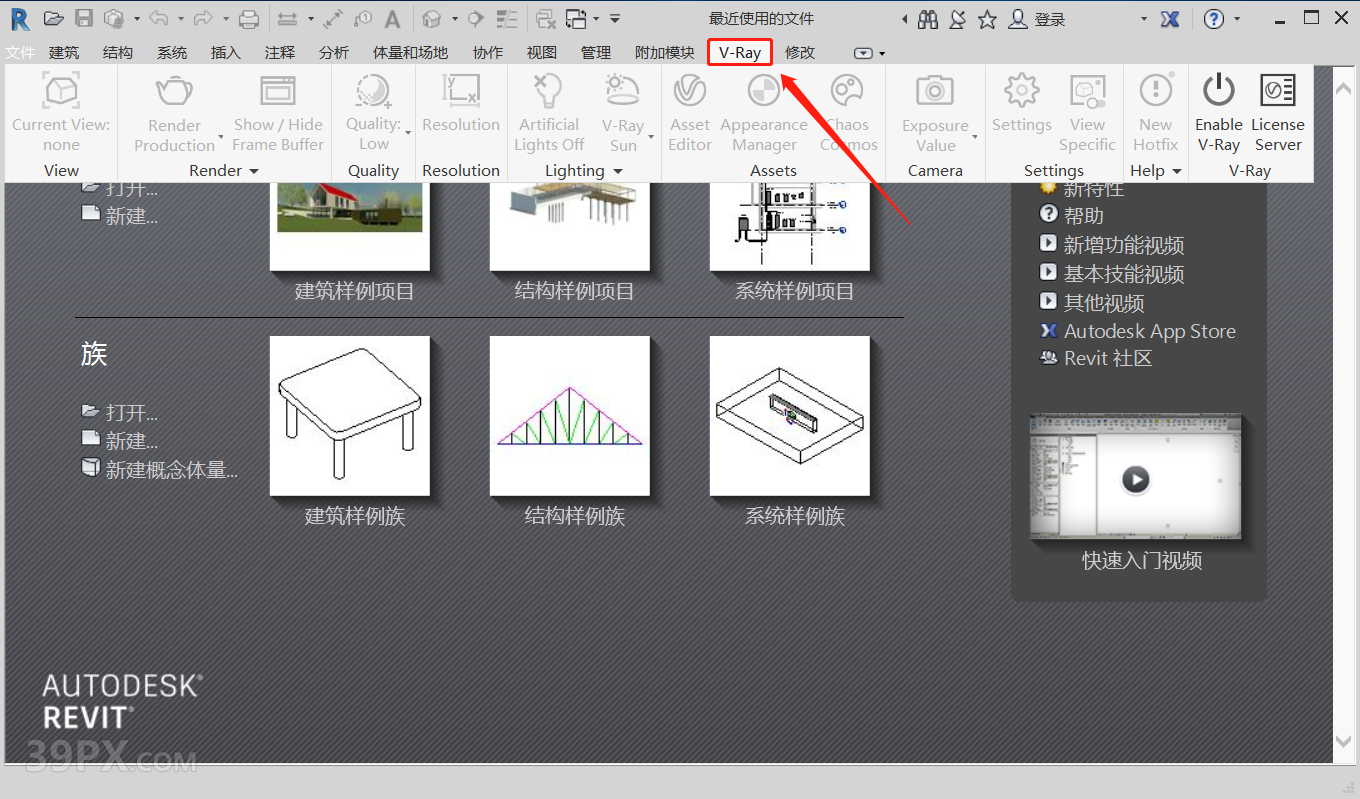Open the 建筑样例族 thumbnail
1360x799 pixels.
point(350,416)
